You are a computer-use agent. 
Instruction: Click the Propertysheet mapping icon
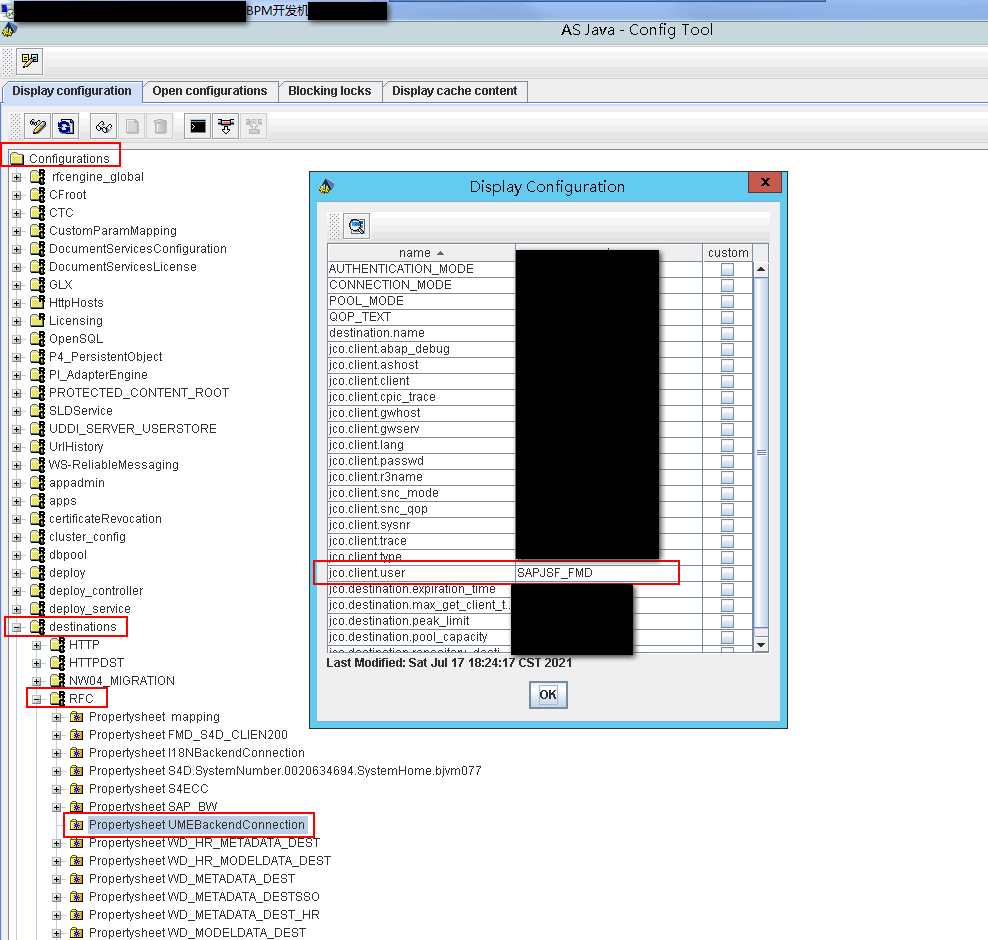pos(77,717)
